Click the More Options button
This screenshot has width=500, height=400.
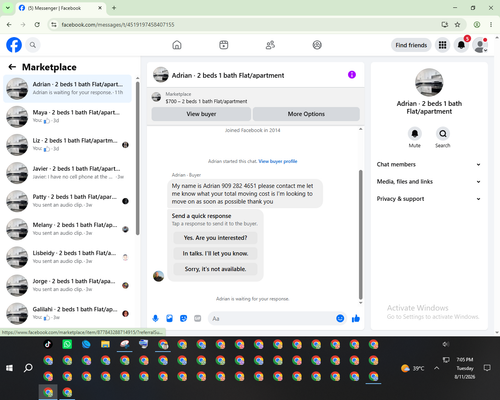point(306,114)
